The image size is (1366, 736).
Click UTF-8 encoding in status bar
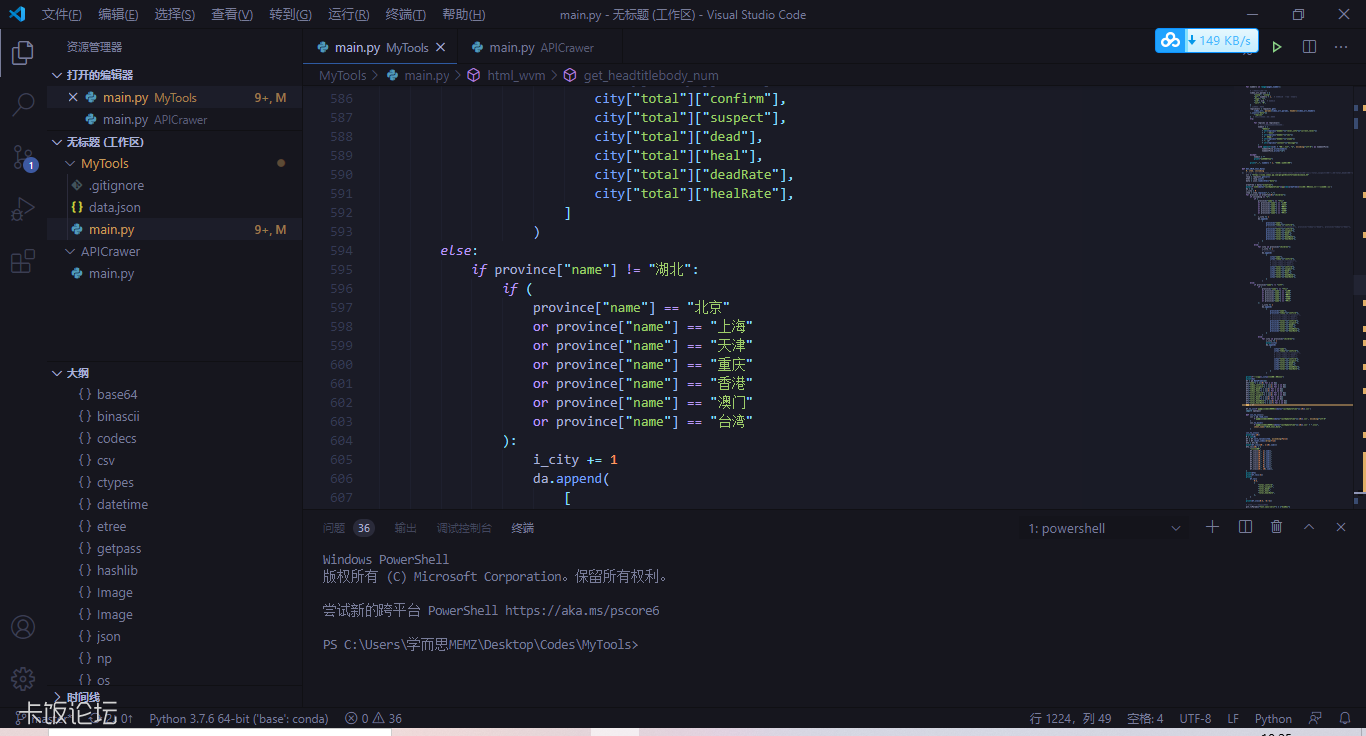pos(1195,718)
